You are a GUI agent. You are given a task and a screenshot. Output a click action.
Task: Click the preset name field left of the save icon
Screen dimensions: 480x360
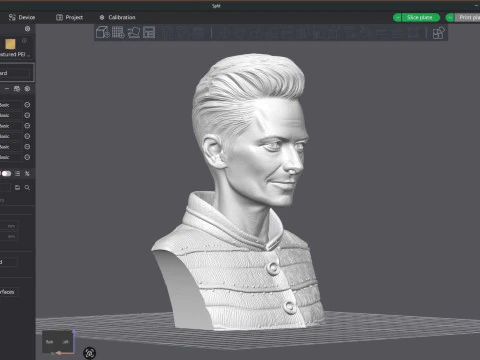click(x=6, y=188)
